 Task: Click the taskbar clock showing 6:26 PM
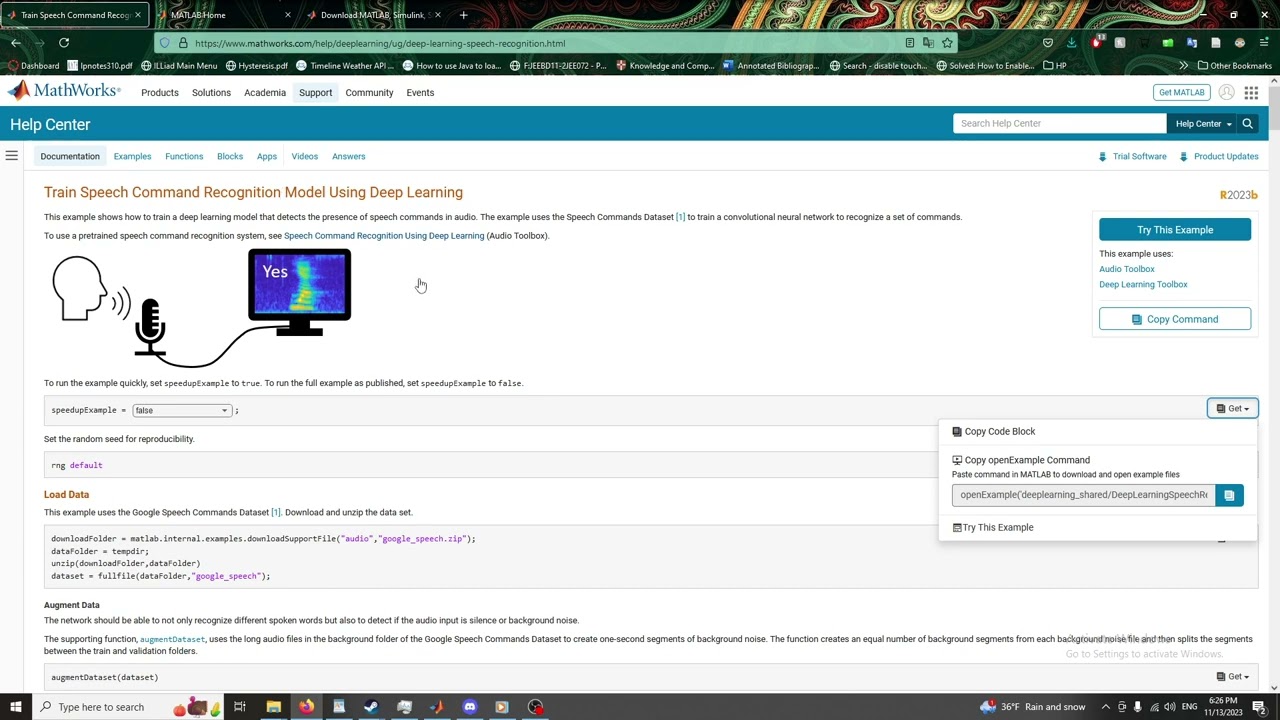tap(1224, 707)
